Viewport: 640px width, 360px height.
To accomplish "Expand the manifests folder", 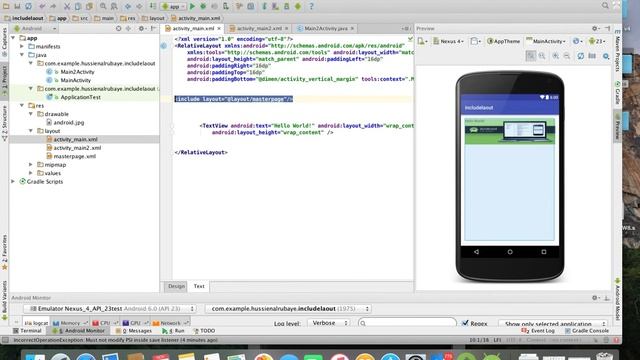I will coord(22,46).
